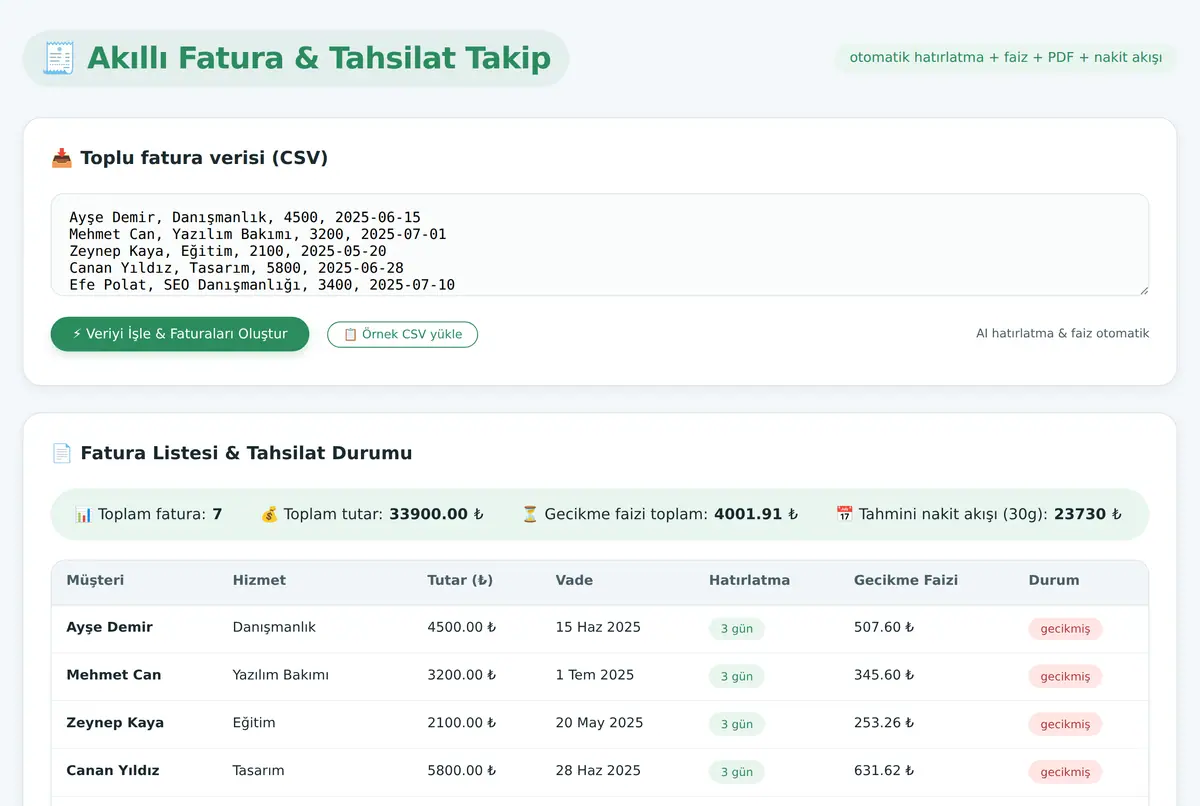Image resolution: width=1200 pixels, height=806 pixels.
Task: Click the 253.26 ₺ late interest cell
Action: tap(884, 723)
